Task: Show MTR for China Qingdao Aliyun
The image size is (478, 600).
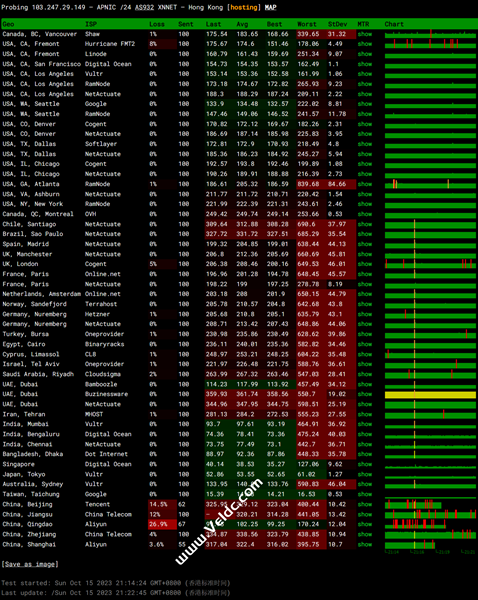Action: point(365,524)
